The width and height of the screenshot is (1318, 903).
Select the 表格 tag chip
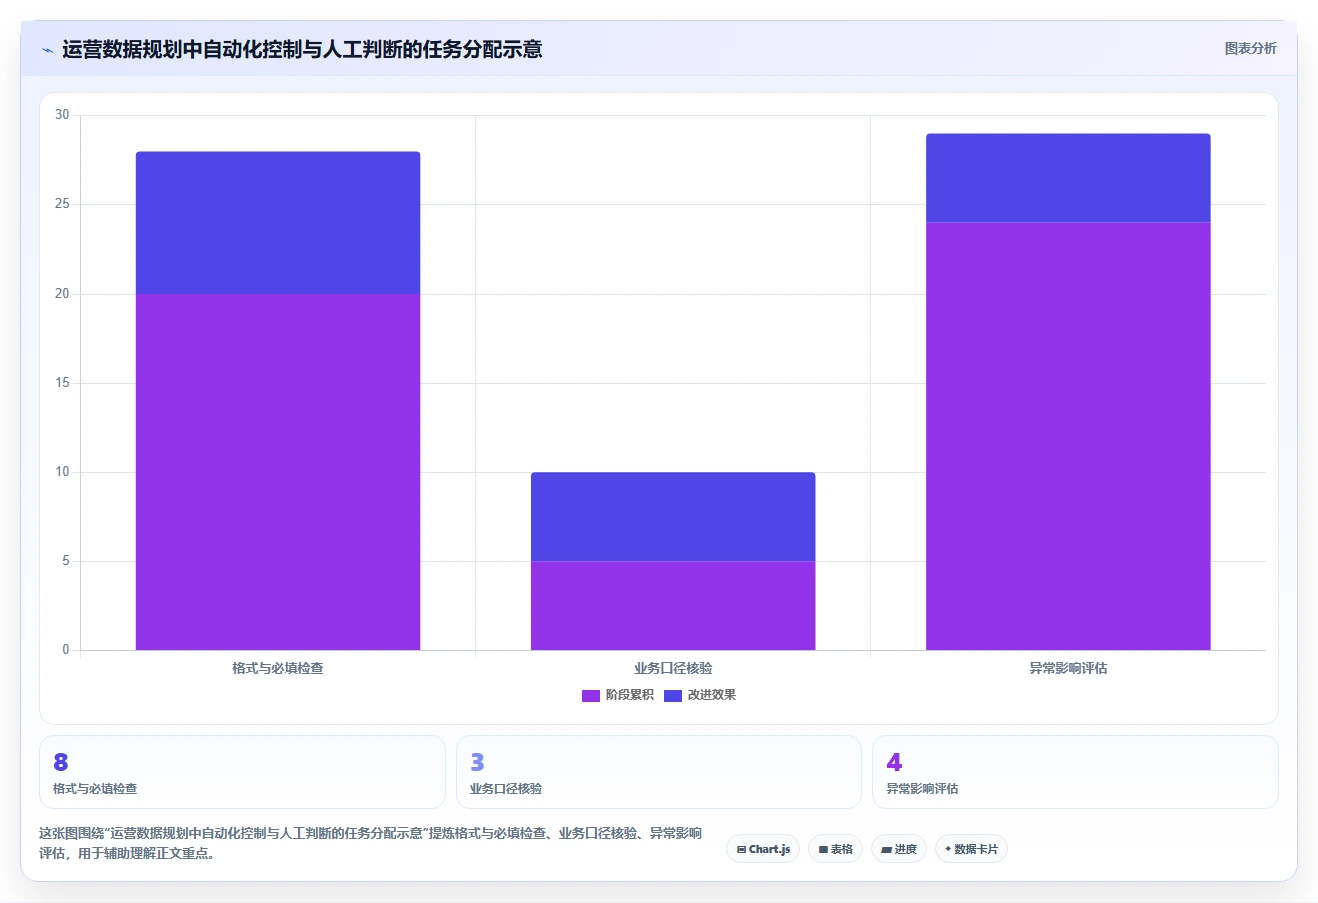835,849
